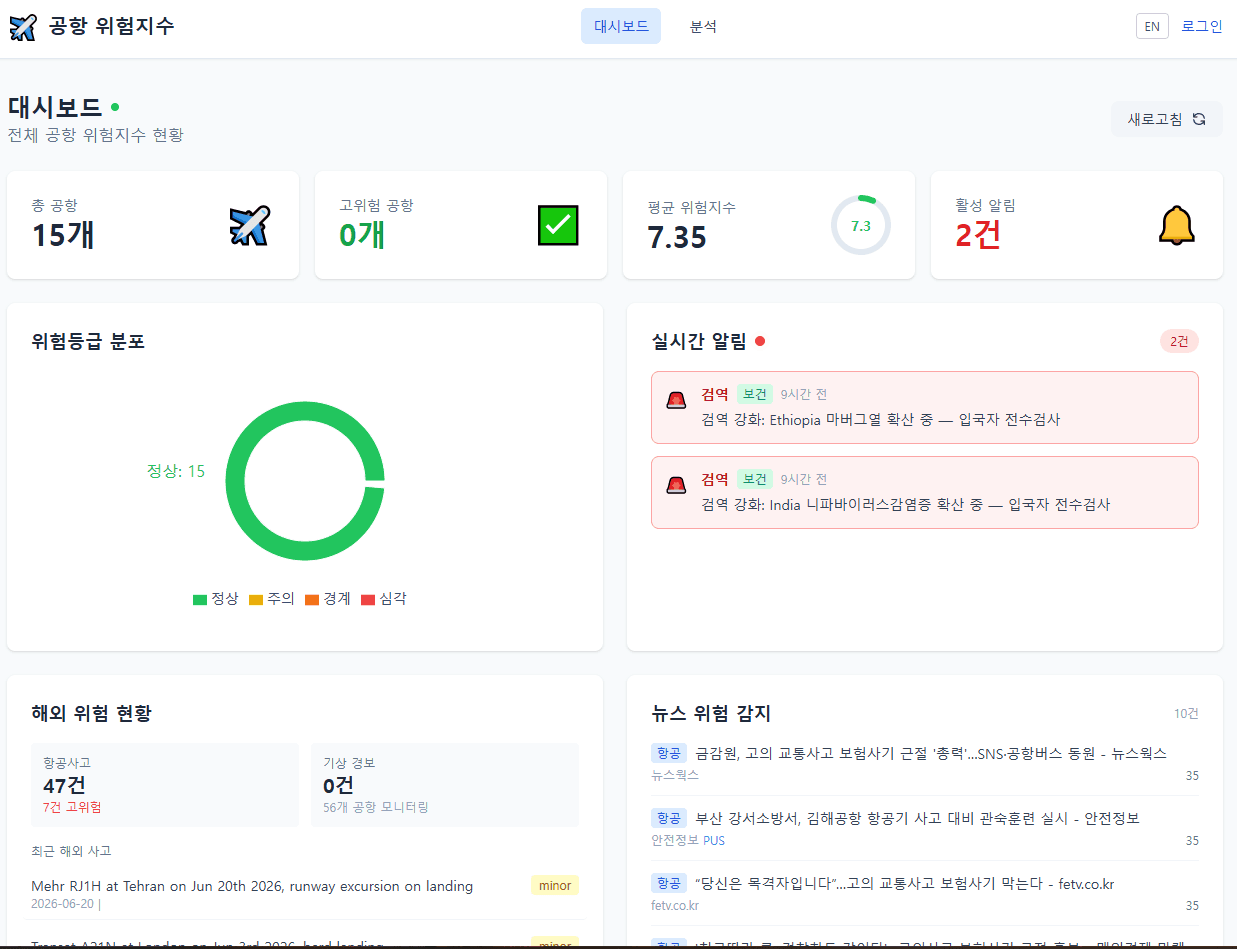Click the 항공 tag on 당신은 목격자입니다 news
The width and height of the screenshot is (1237, 949).
(x=669, y=883)
